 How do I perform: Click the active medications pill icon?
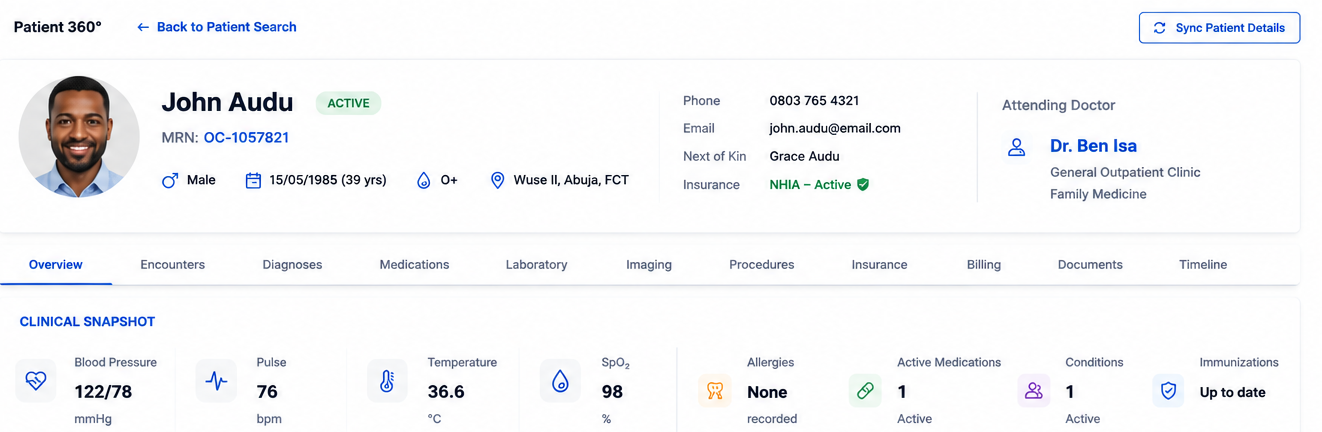[865, 391]
